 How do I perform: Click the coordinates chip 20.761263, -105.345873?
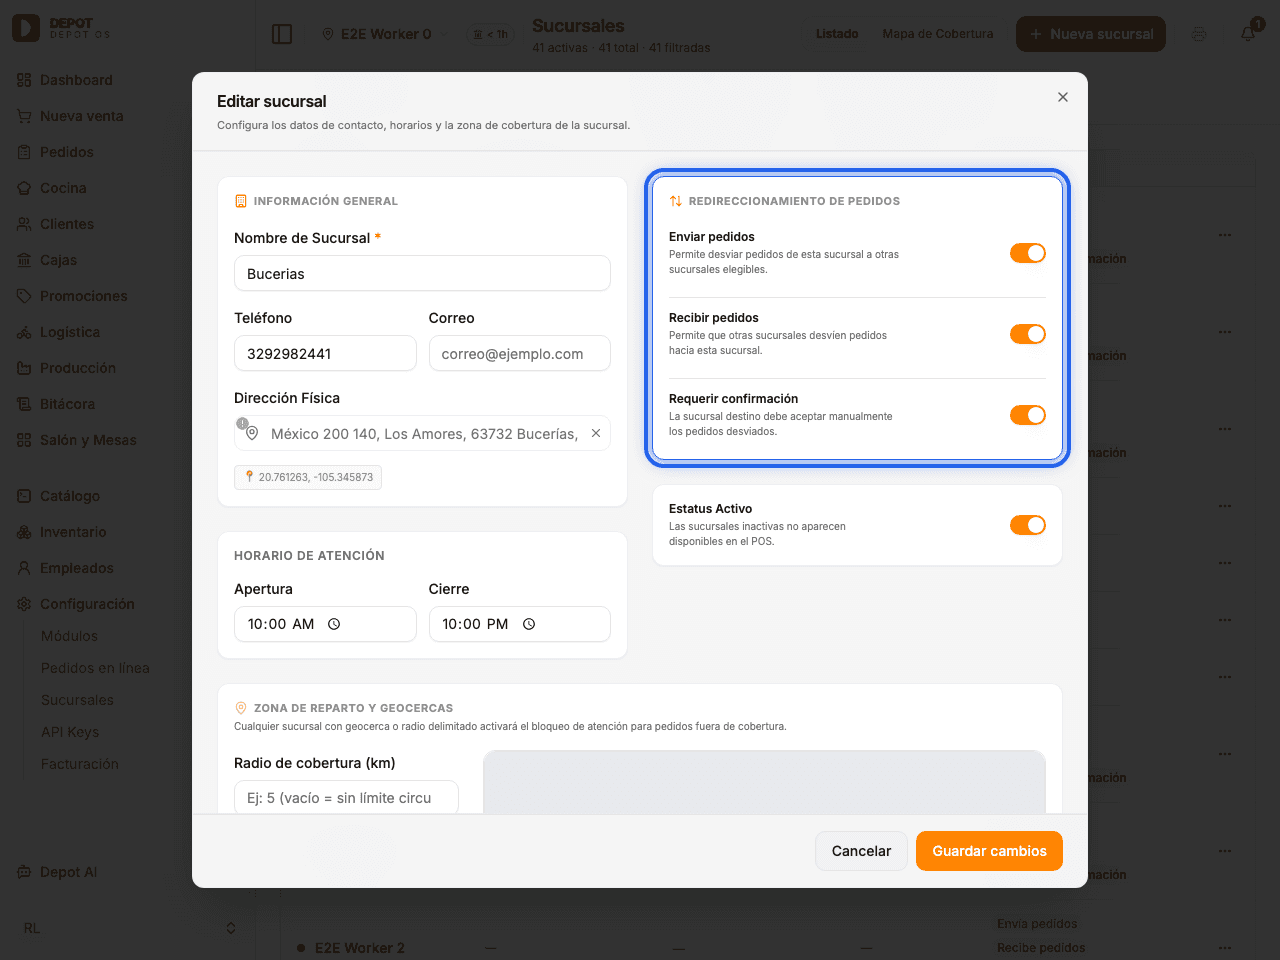tap(308, 477)
